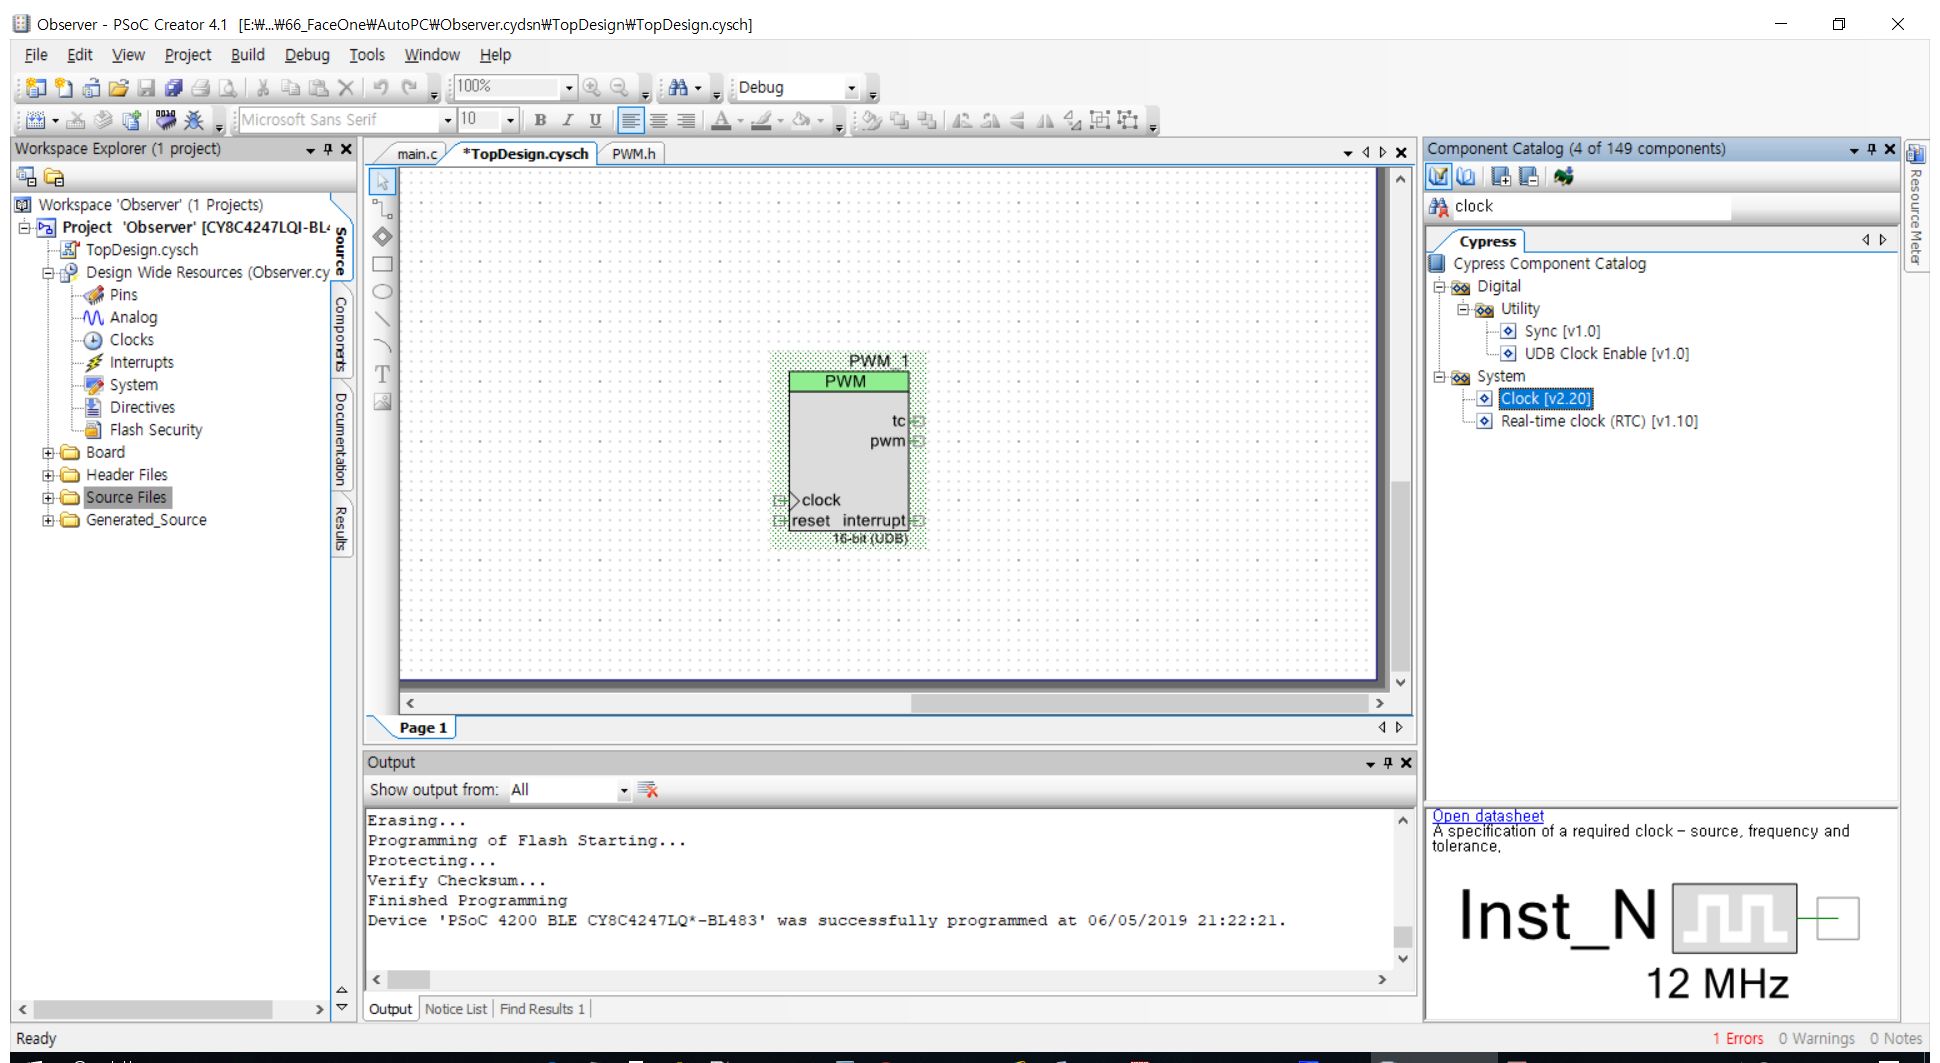Viewport: 1940px width, 1063px height.
Task: Click the Program device chip icon
Action: [166, 121]
